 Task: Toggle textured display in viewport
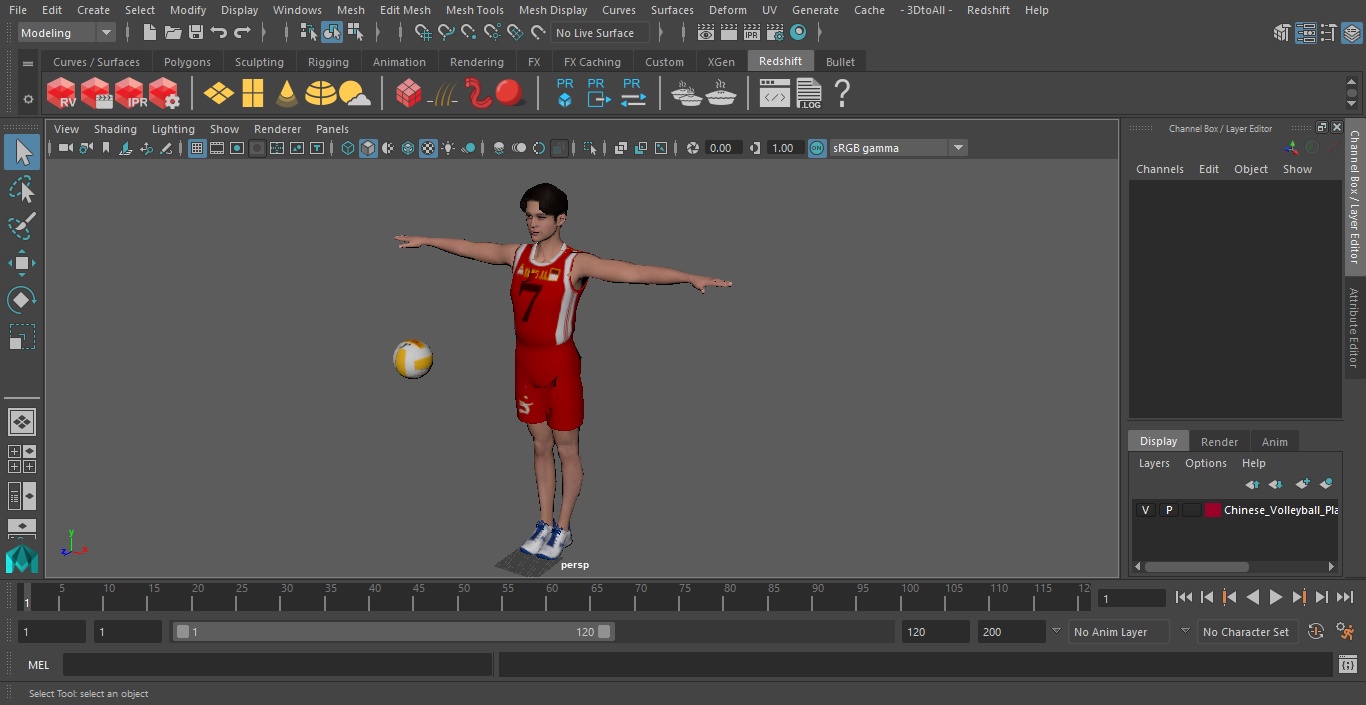(428, 148)
